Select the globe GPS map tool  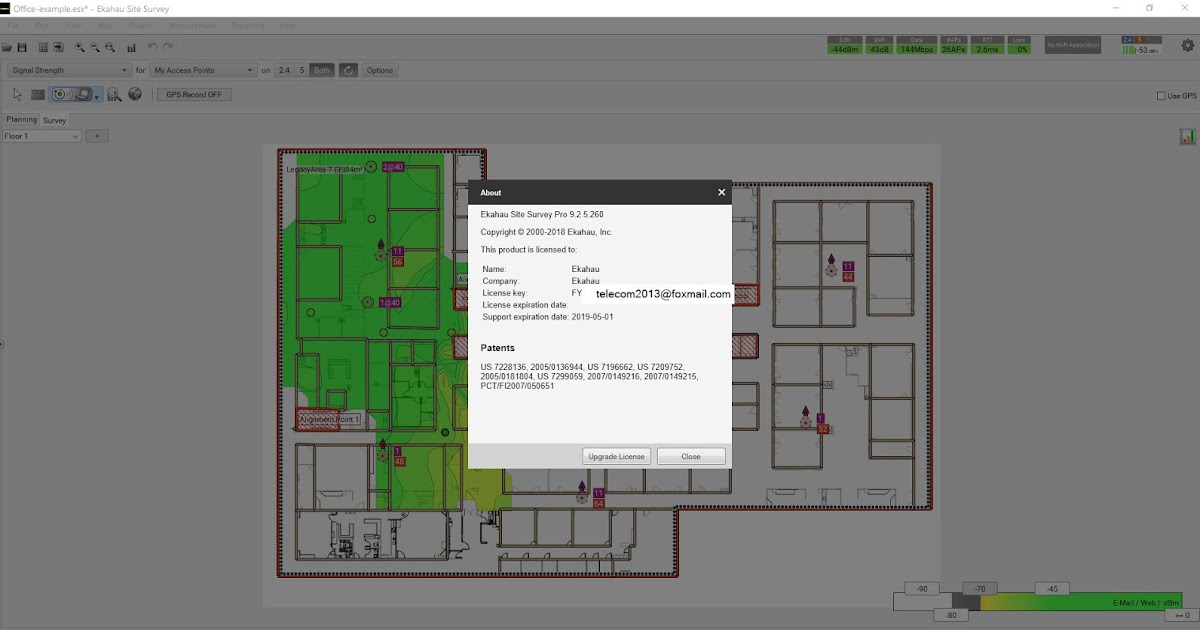click(135, 94)
